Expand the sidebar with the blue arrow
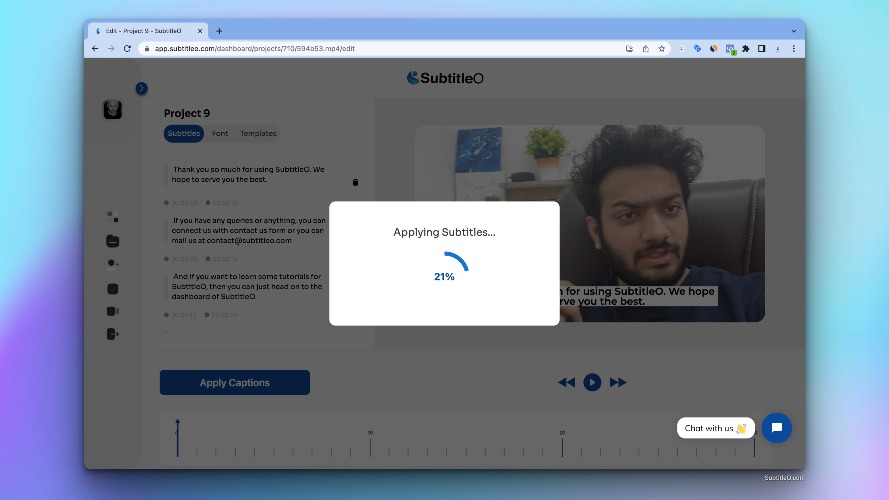Image resolution: width=889 pixels, height=500 pixels. click(141, 88)
